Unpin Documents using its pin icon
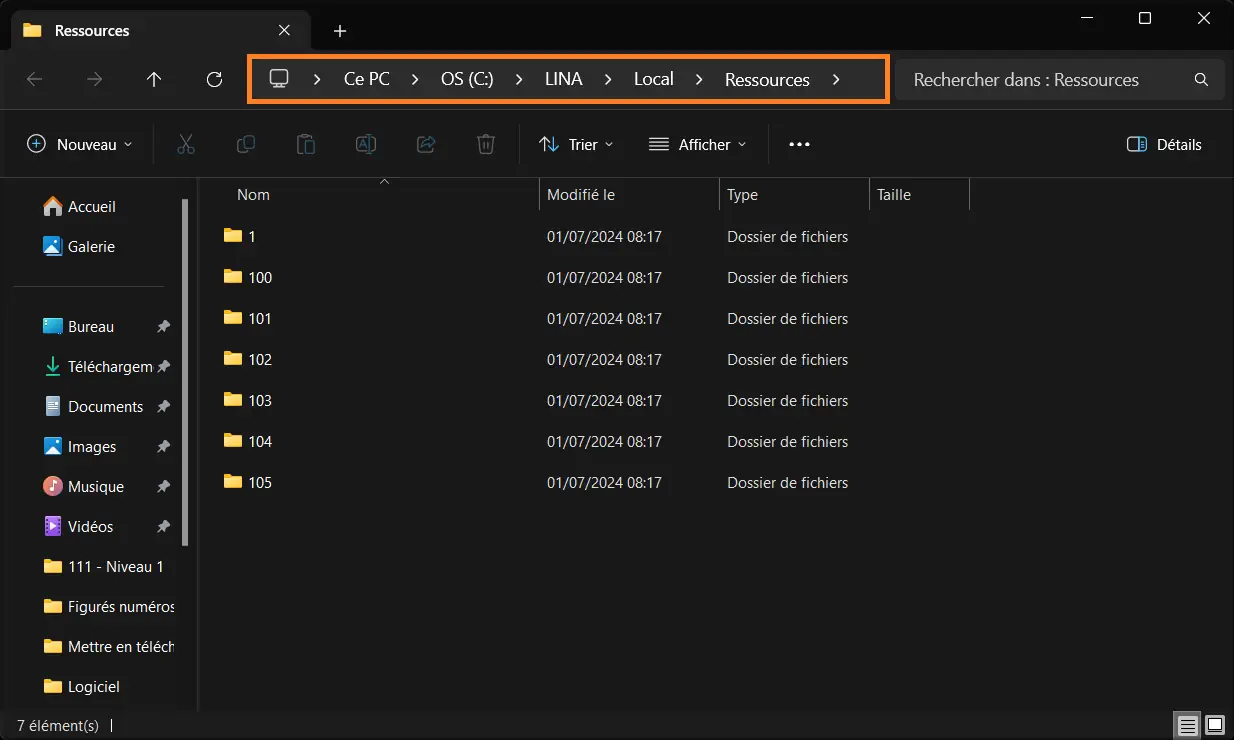Screen dimensions: 1234x740 (x=164, y=407)
